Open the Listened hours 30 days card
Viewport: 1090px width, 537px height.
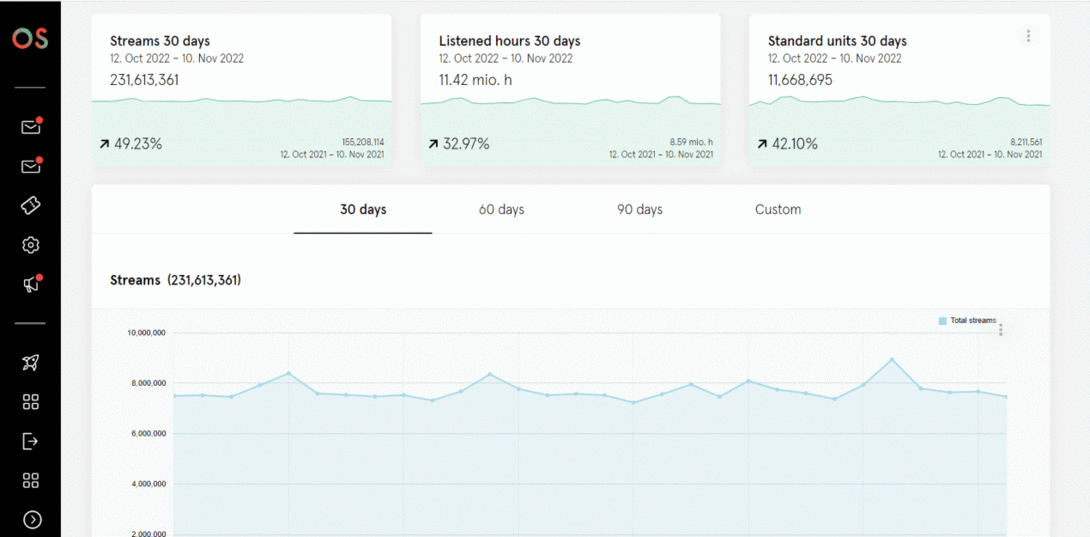click(570, 90)
